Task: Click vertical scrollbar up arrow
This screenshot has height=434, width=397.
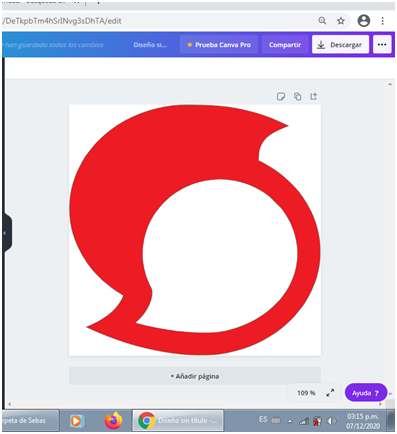Action: (390, 84)
